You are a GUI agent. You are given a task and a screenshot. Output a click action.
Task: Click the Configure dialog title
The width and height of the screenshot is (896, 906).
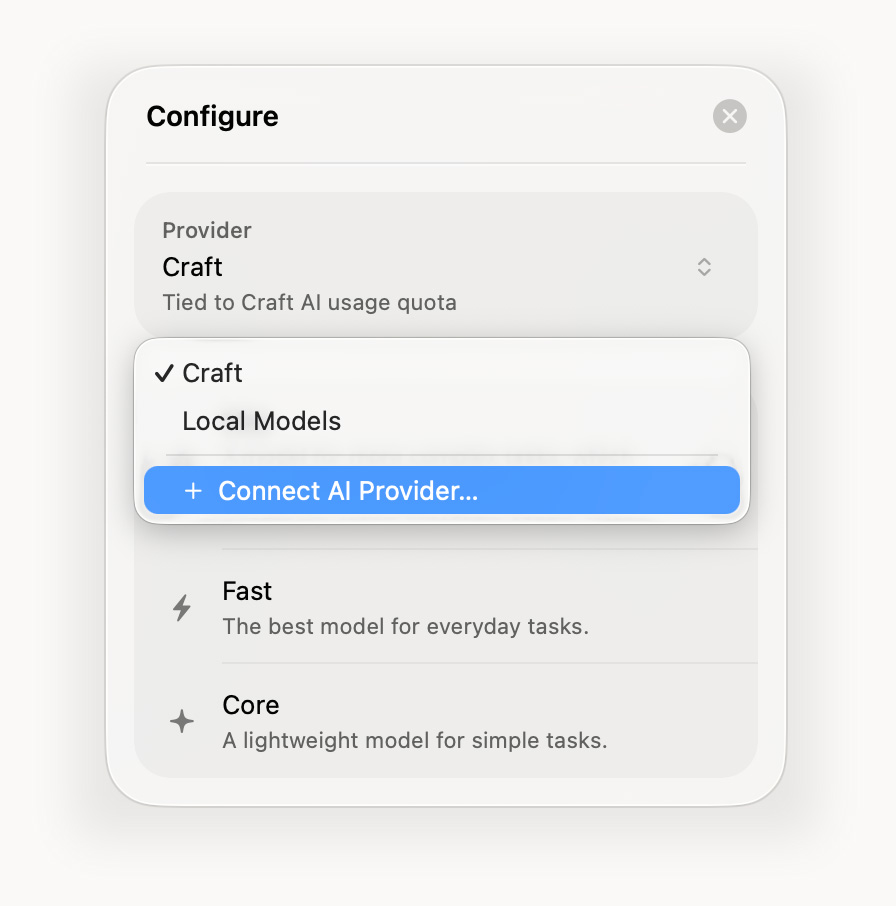(212, 116)
